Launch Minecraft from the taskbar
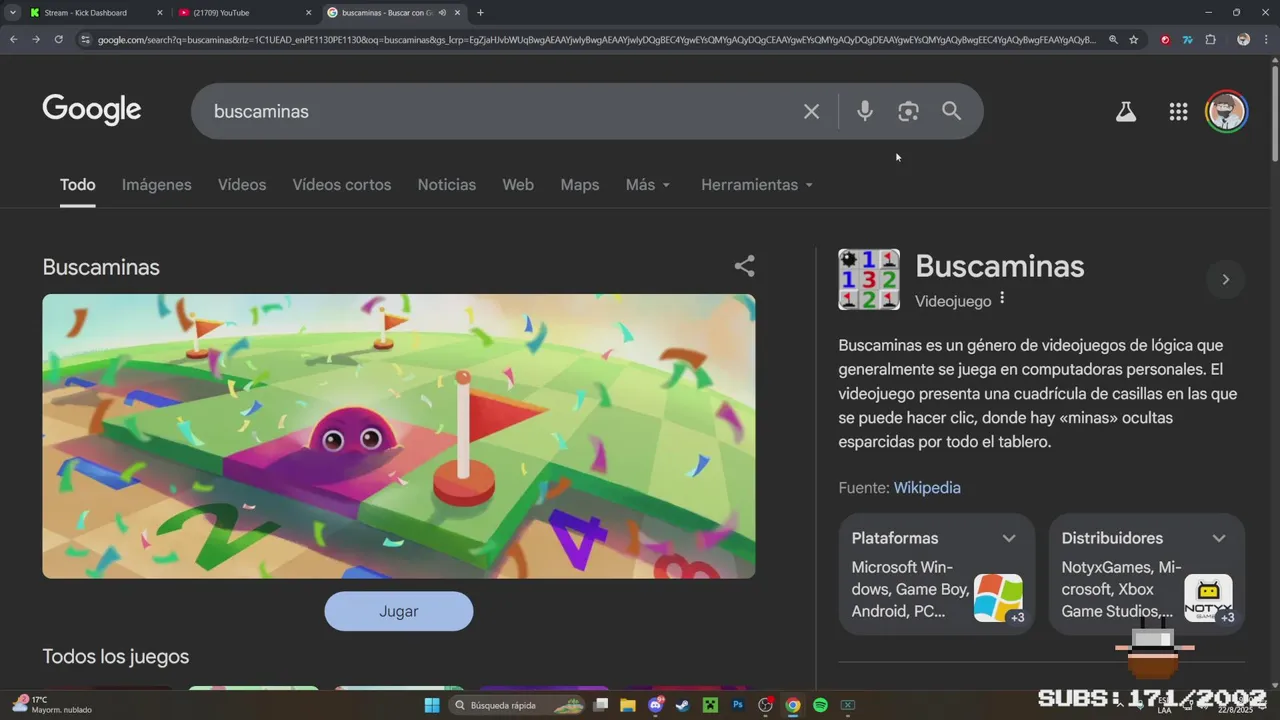Viewport: 1280px width, 720px height. [710, 705]
